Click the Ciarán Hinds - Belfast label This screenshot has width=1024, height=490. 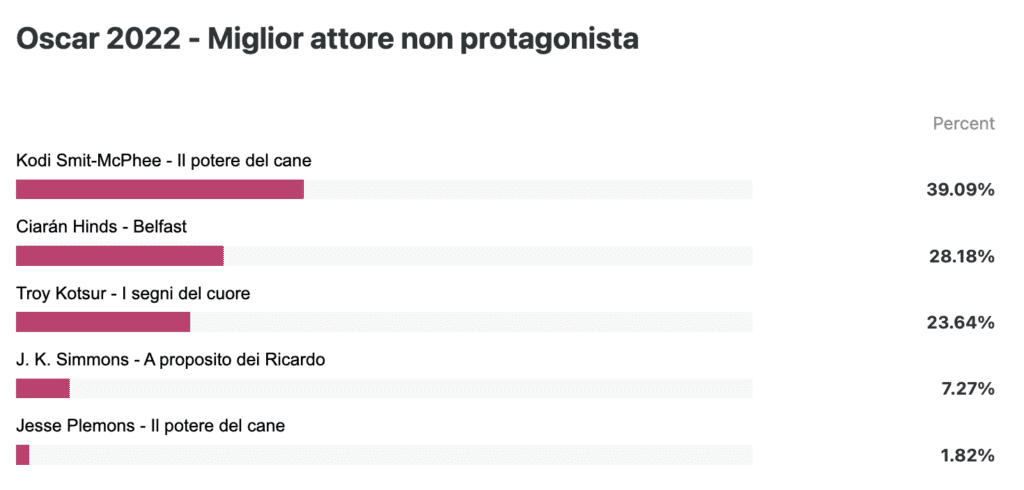(x=101, y=227)
